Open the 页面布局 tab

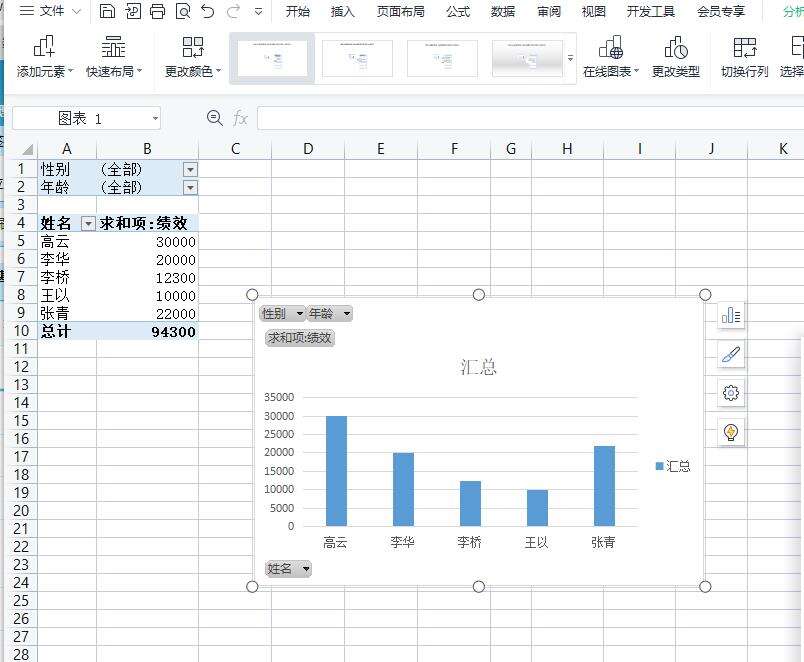[400, 11]
